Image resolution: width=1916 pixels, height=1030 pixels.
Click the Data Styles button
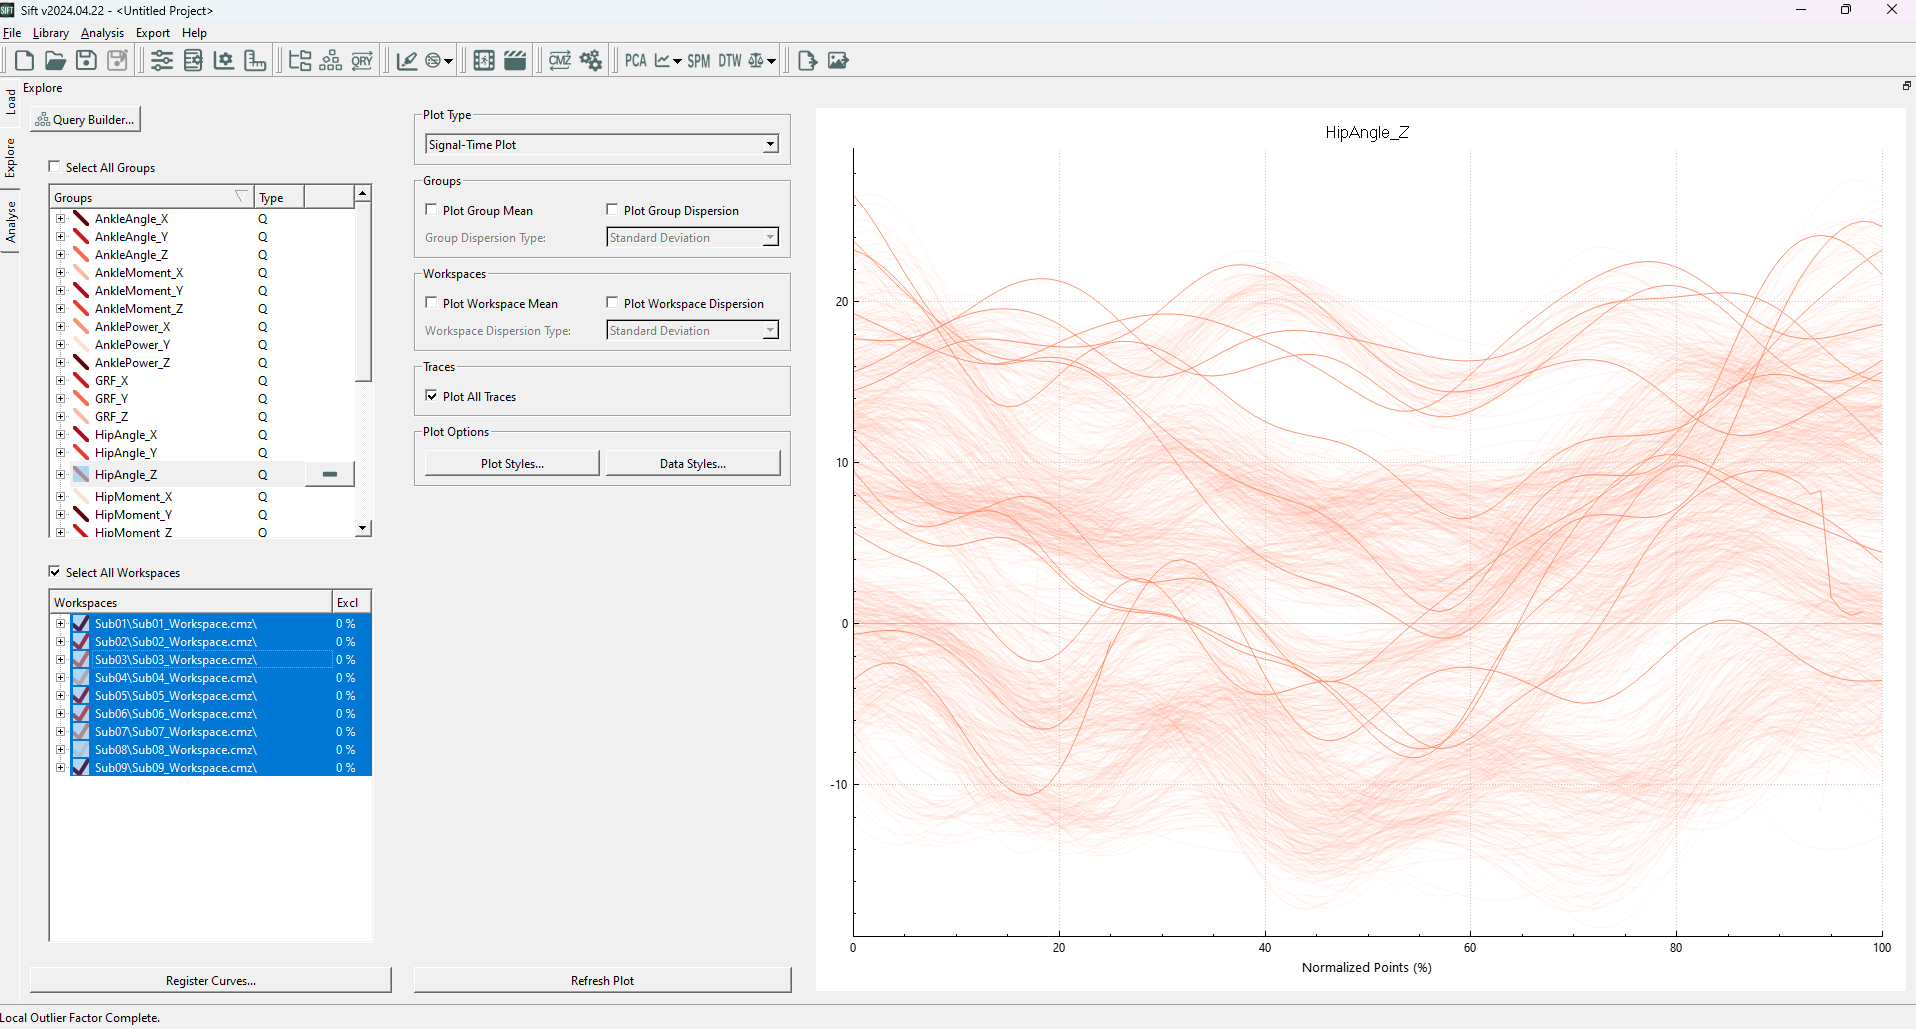[693, 464]
